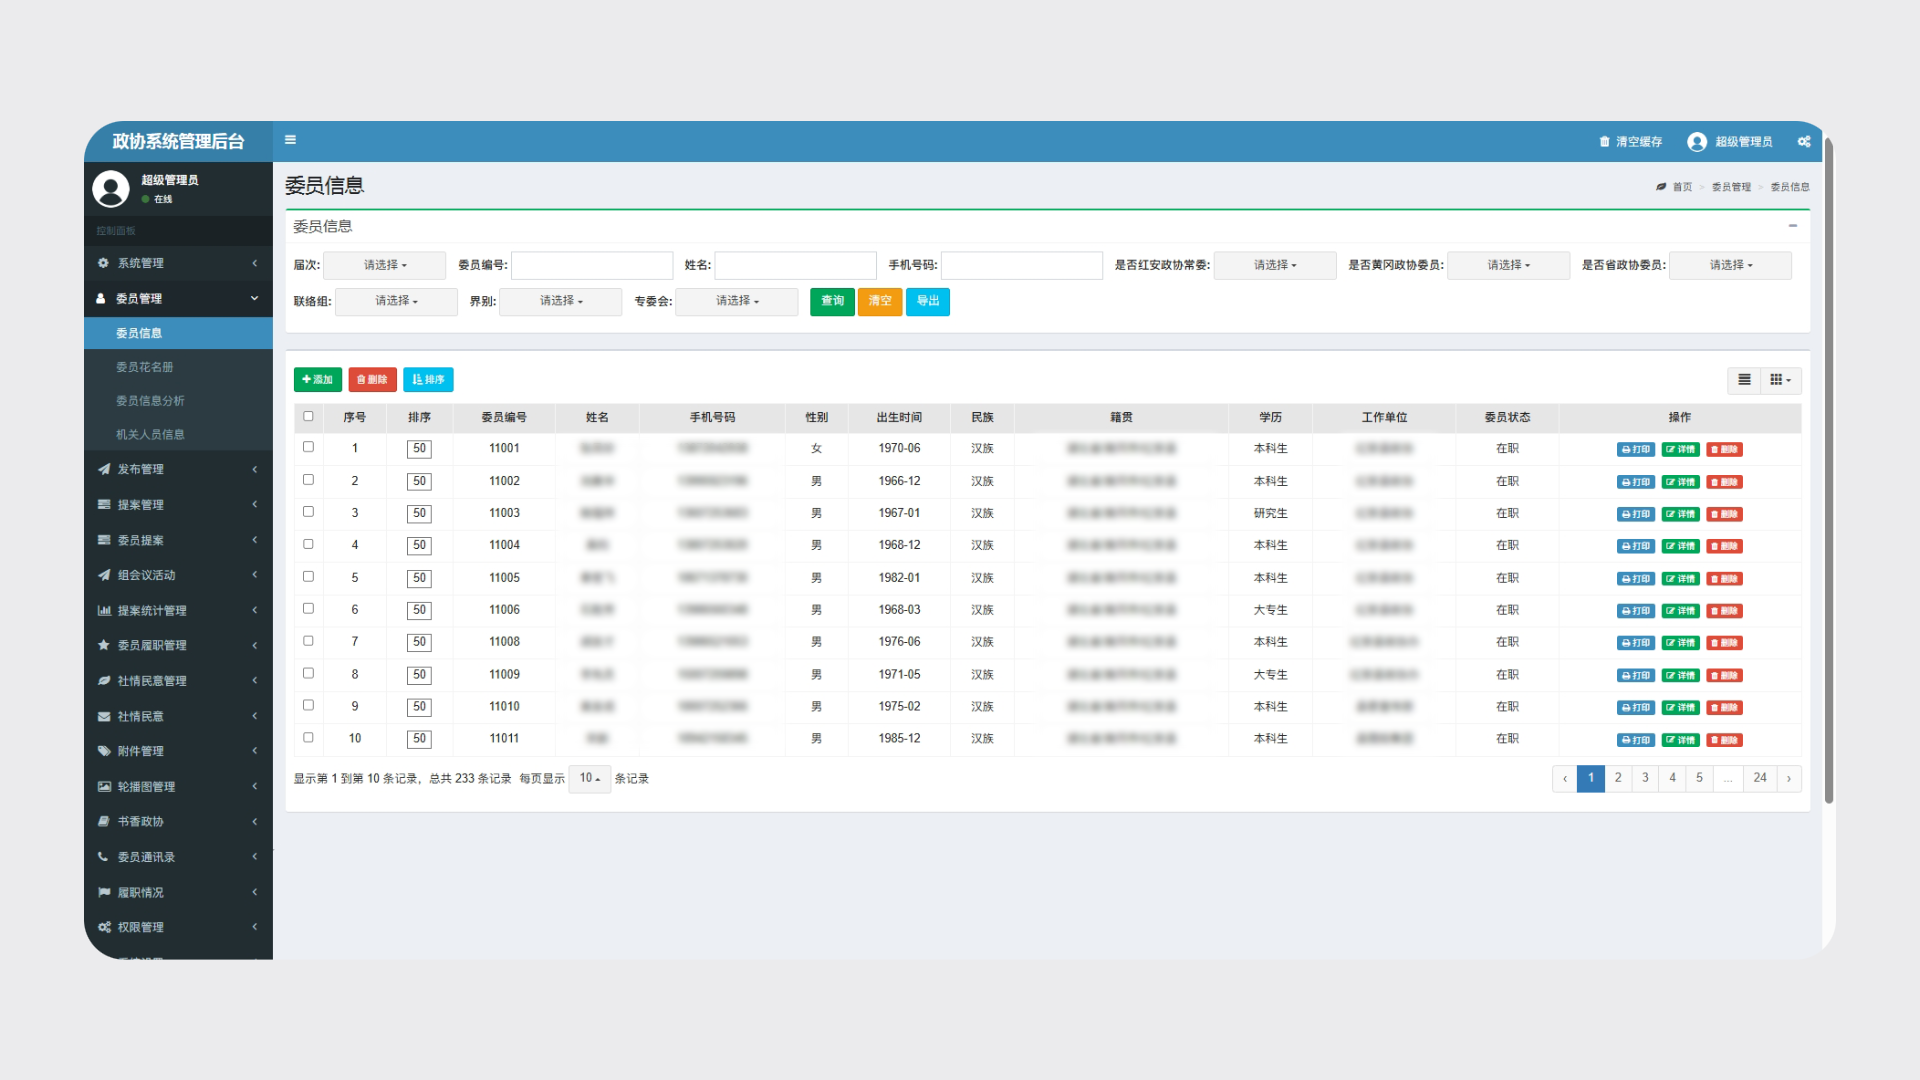This screenshot has height=1080, width=1920.
Task: Click the 提案管理 list icon
Action: (104, 505)
